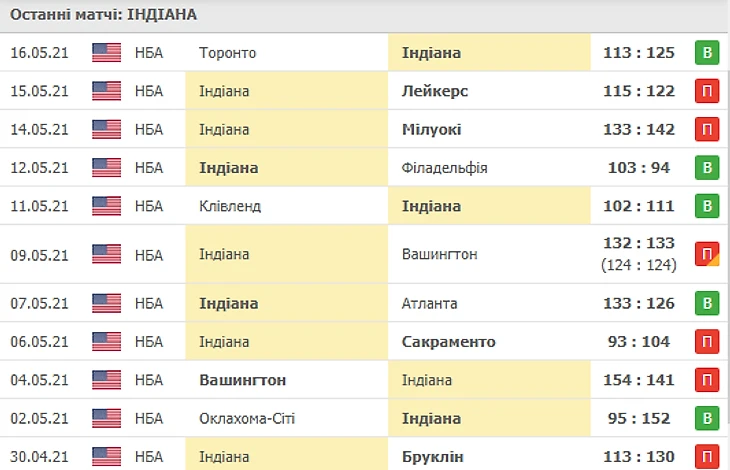Image resolution: width=730 pixels, height=470 pixels.
Task: Click the overtime loss icon for 09.05.21 match
Action: coord(707,254)
